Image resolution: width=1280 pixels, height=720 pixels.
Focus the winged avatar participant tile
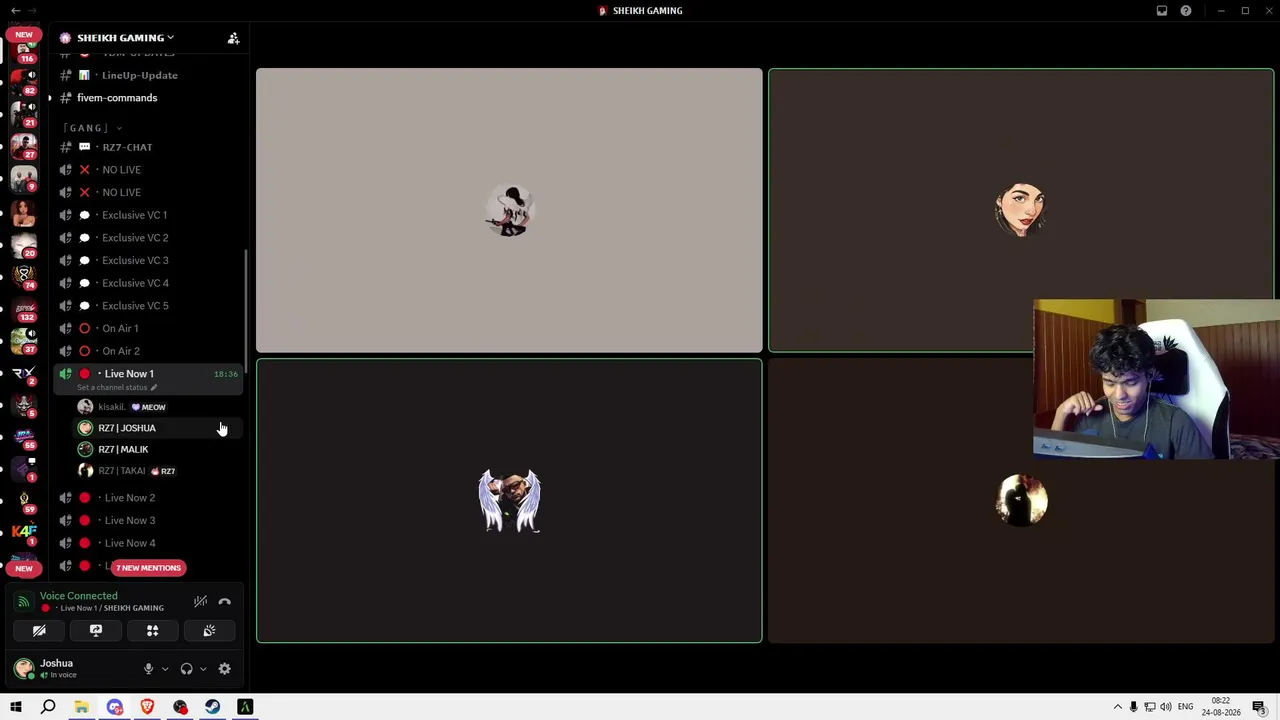click(509, 501)
